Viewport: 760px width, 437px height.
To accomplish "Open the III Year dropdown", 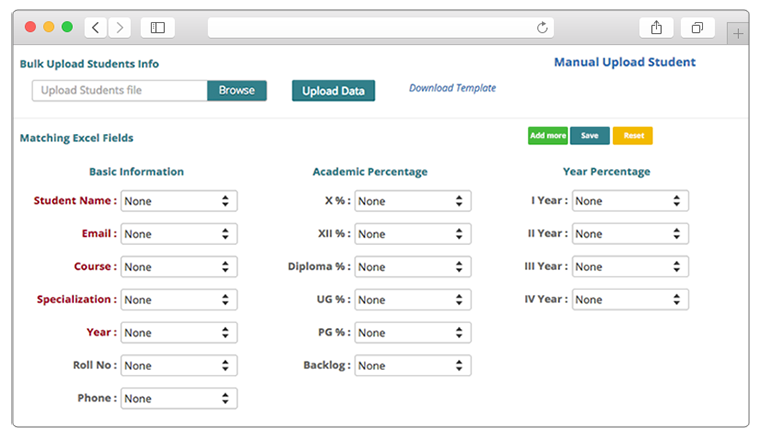I will pos(630,266).
